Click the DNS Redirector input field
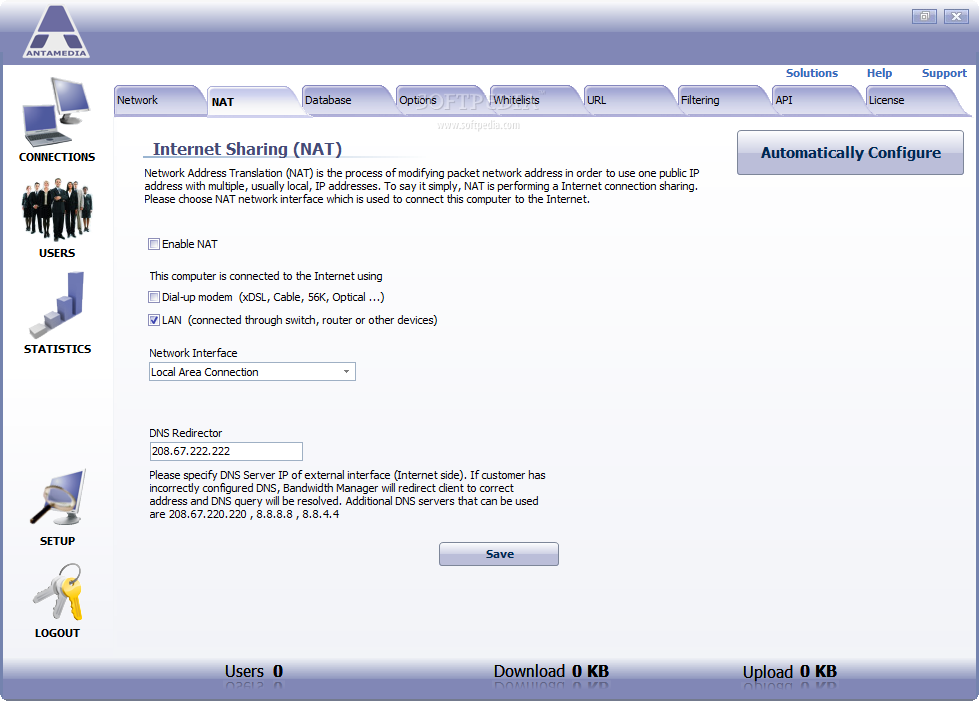The image size is (979, 701). 226,451
